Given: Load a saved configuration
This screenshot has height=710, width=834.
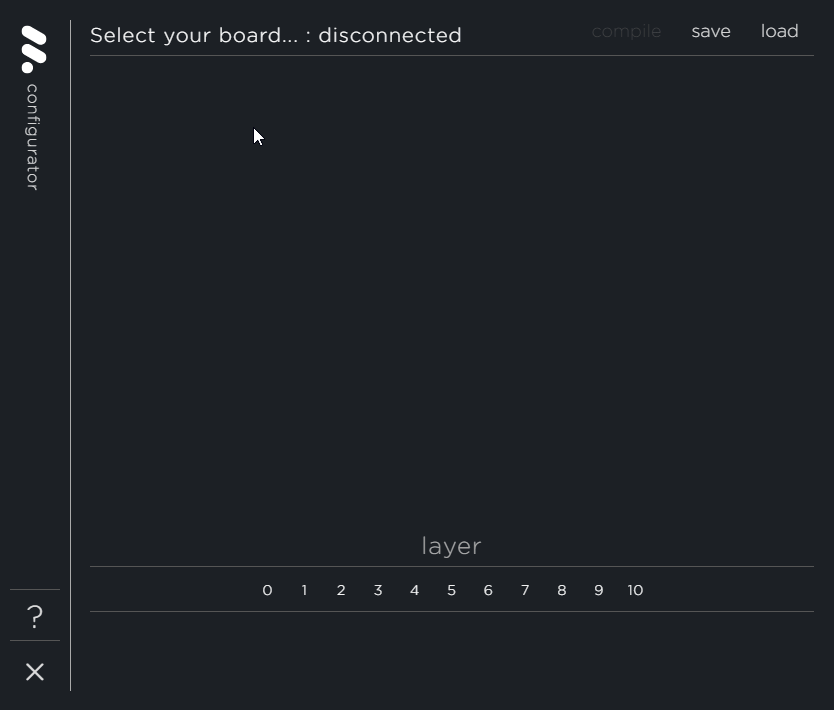Looking at the screenshot, I should pos(779,31).
